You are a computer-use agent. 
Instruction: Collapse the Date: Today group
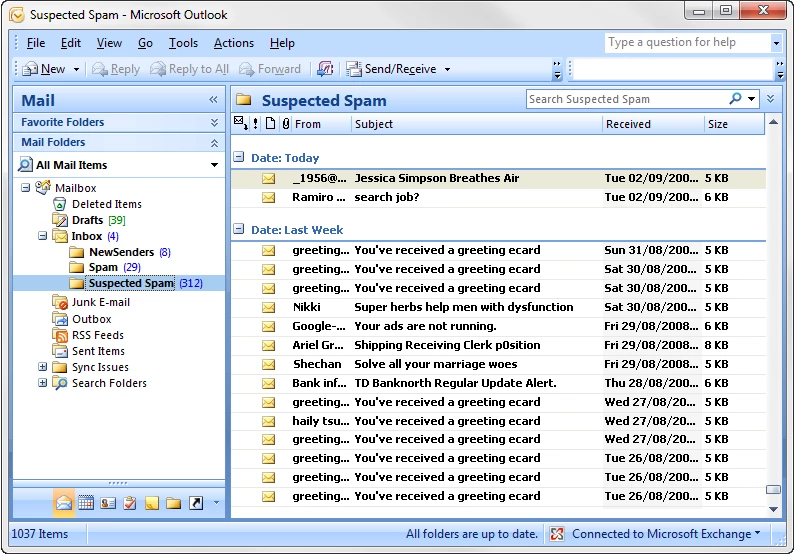[239, 157]
